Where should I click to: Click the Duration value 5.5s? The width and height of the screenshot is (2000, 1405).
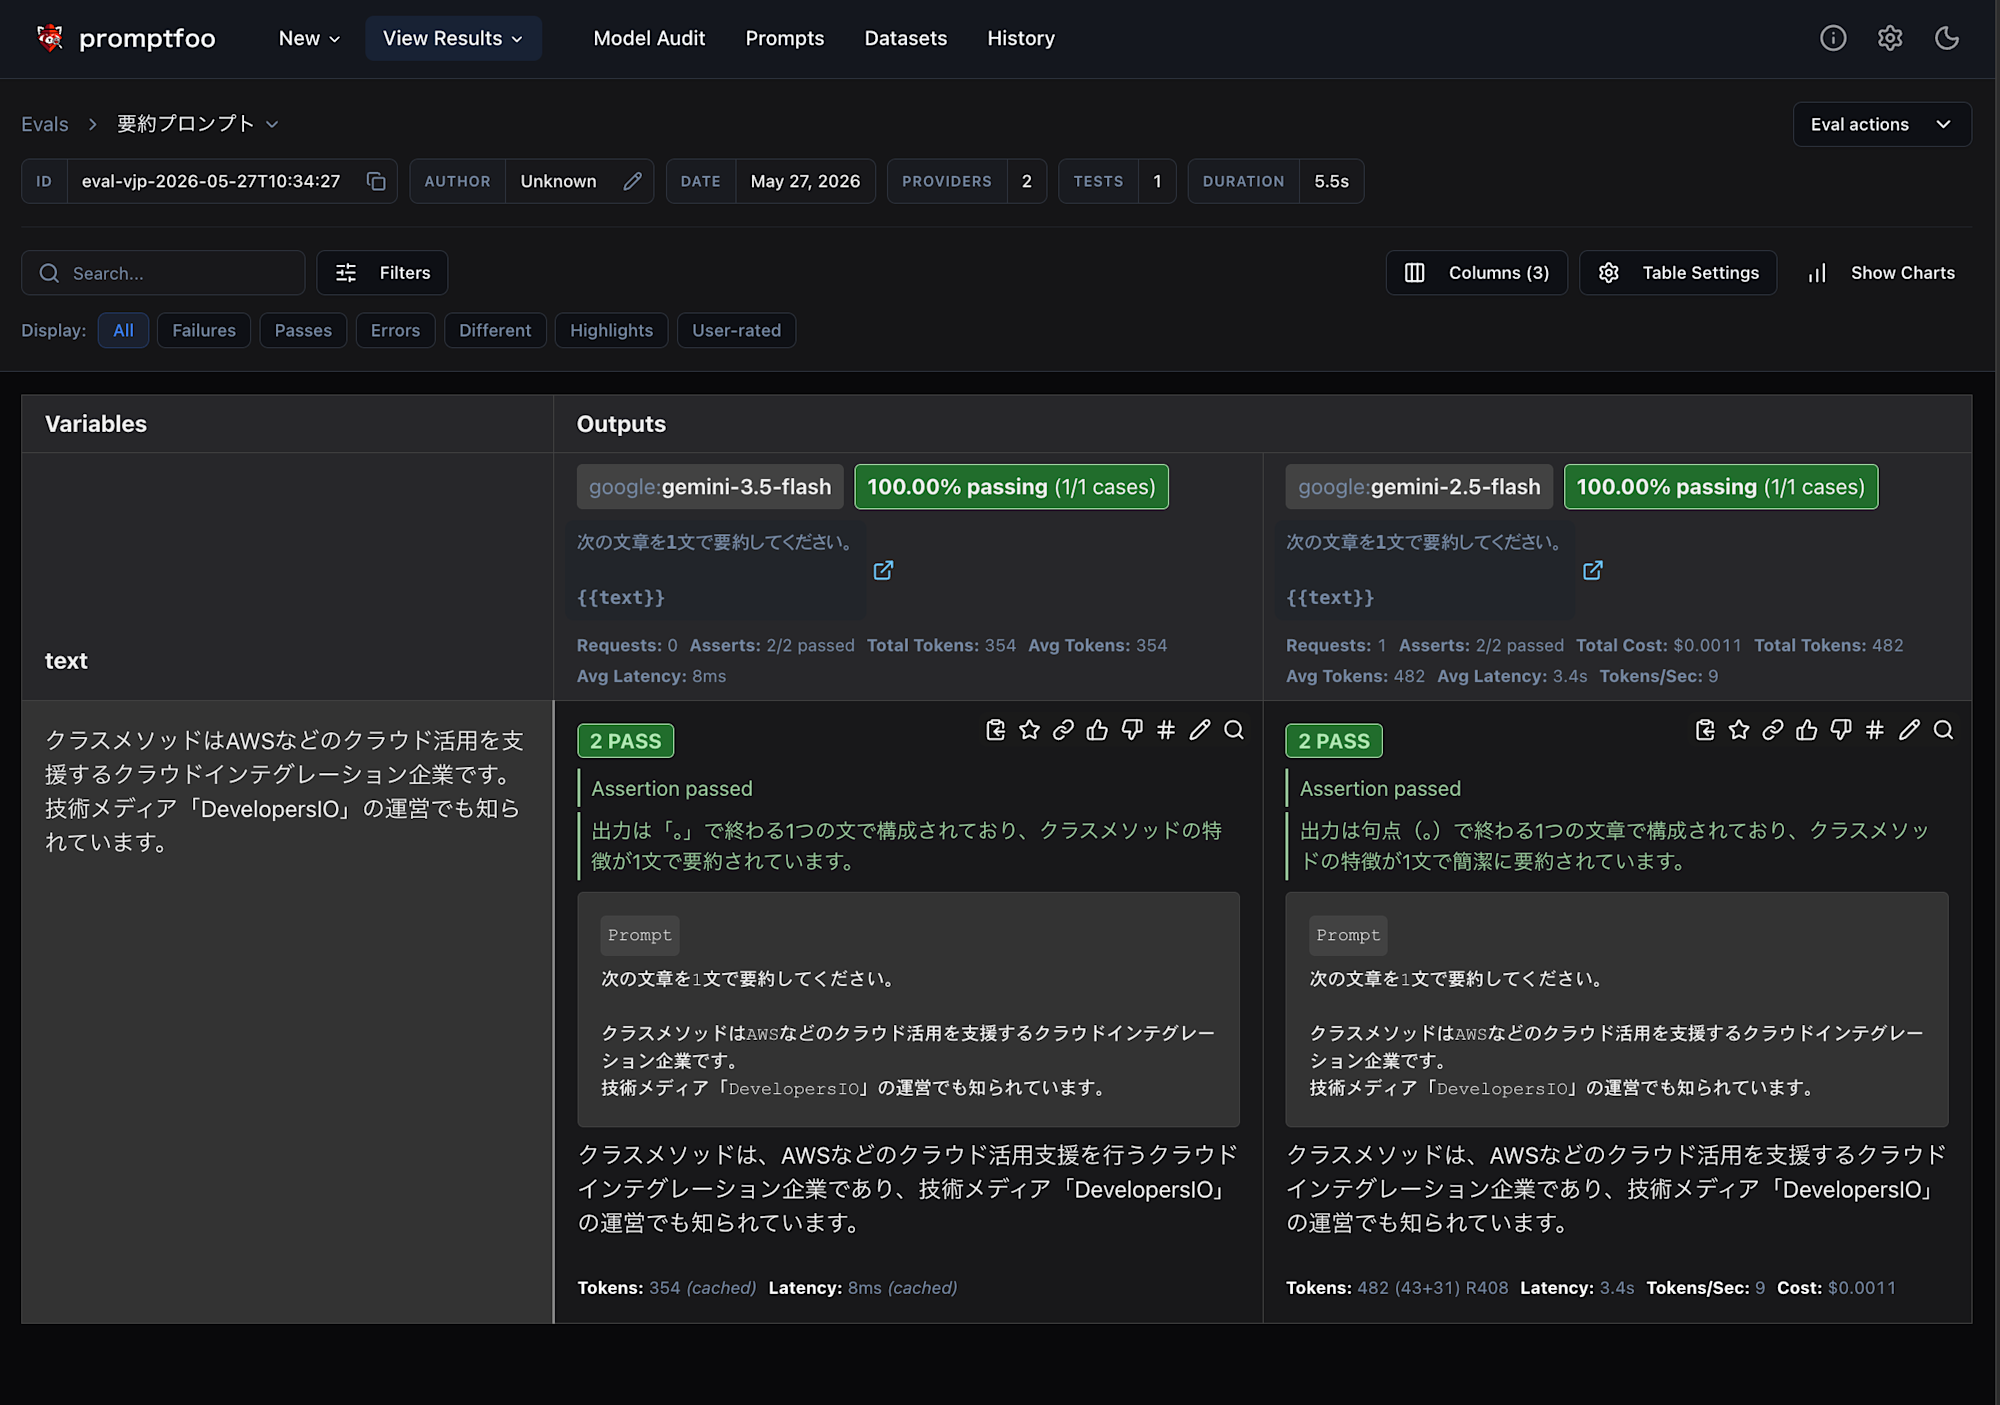point(1331,181)
